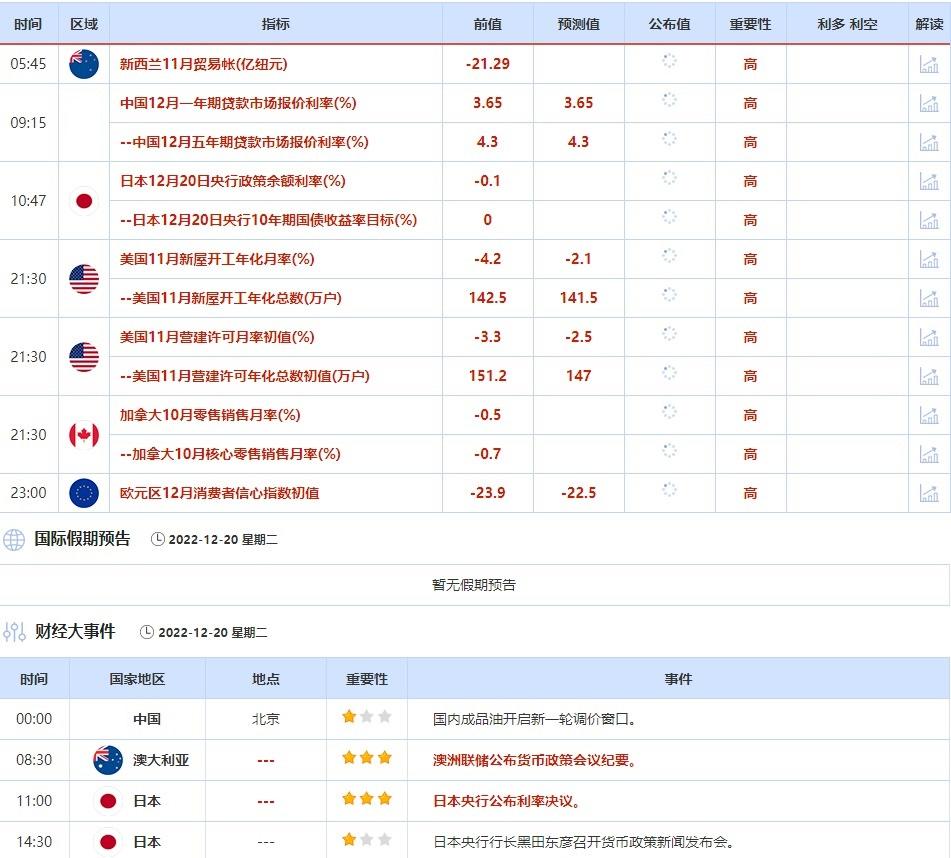Click the 重要性 column header in indicator table
The image size is (951, 858).
click(750, 24)
